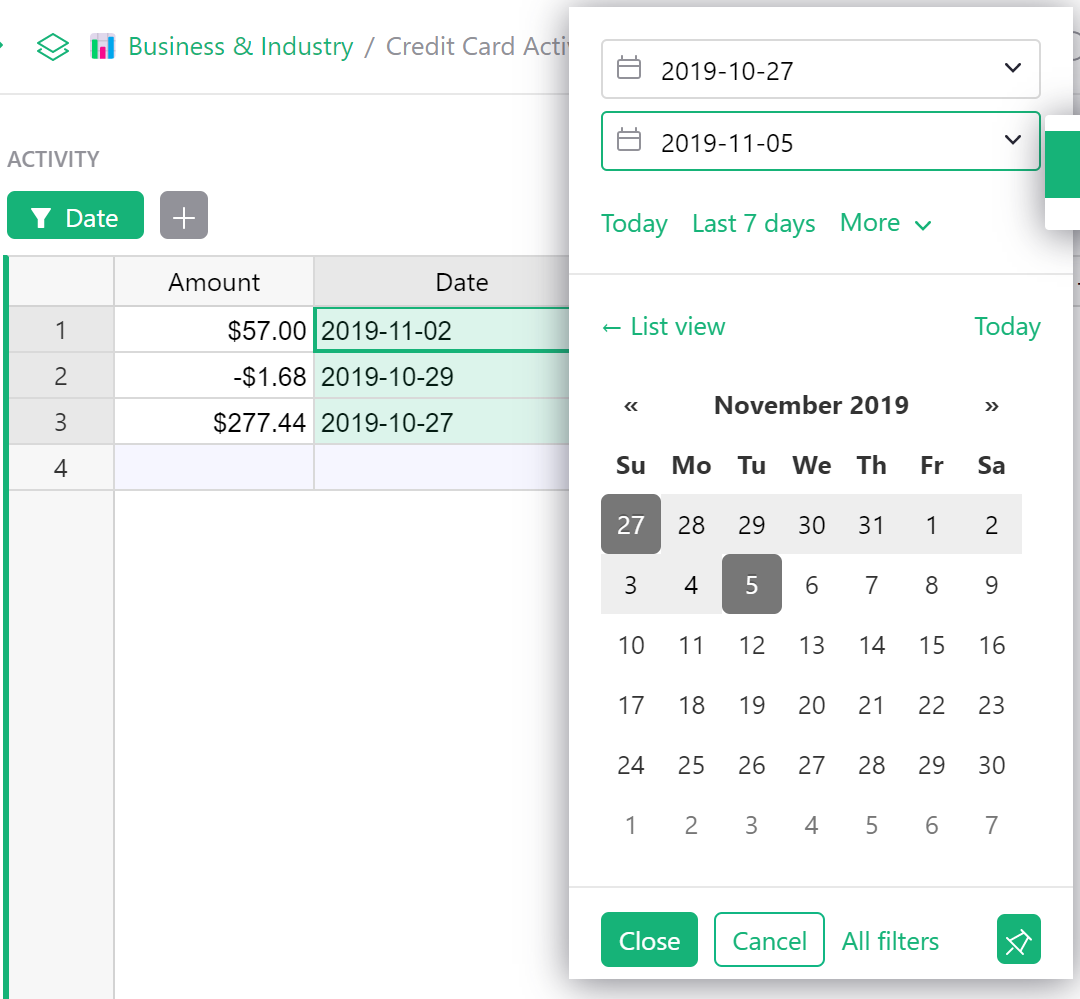This screenshot has width=1080, height=999.
Task: Click the funnel icon on the Date filter
Action: pyautogui.click(x=41, y=215)
